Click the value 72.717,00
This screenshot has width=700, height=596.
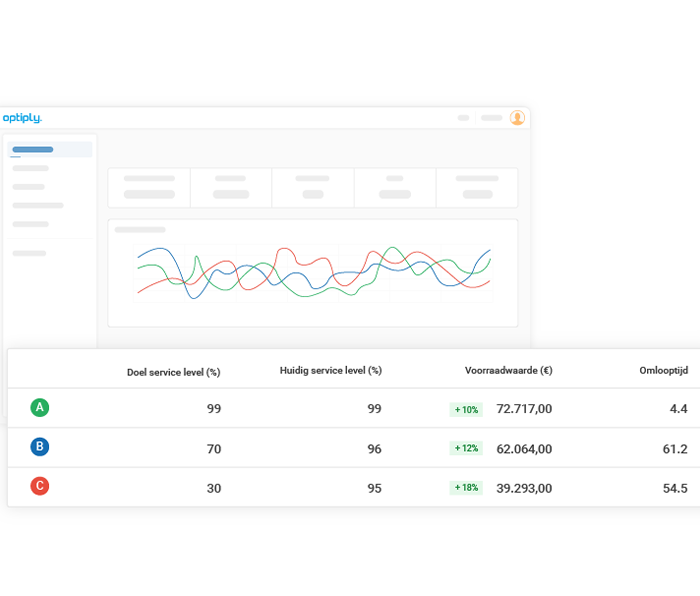[x=524, y=409]
